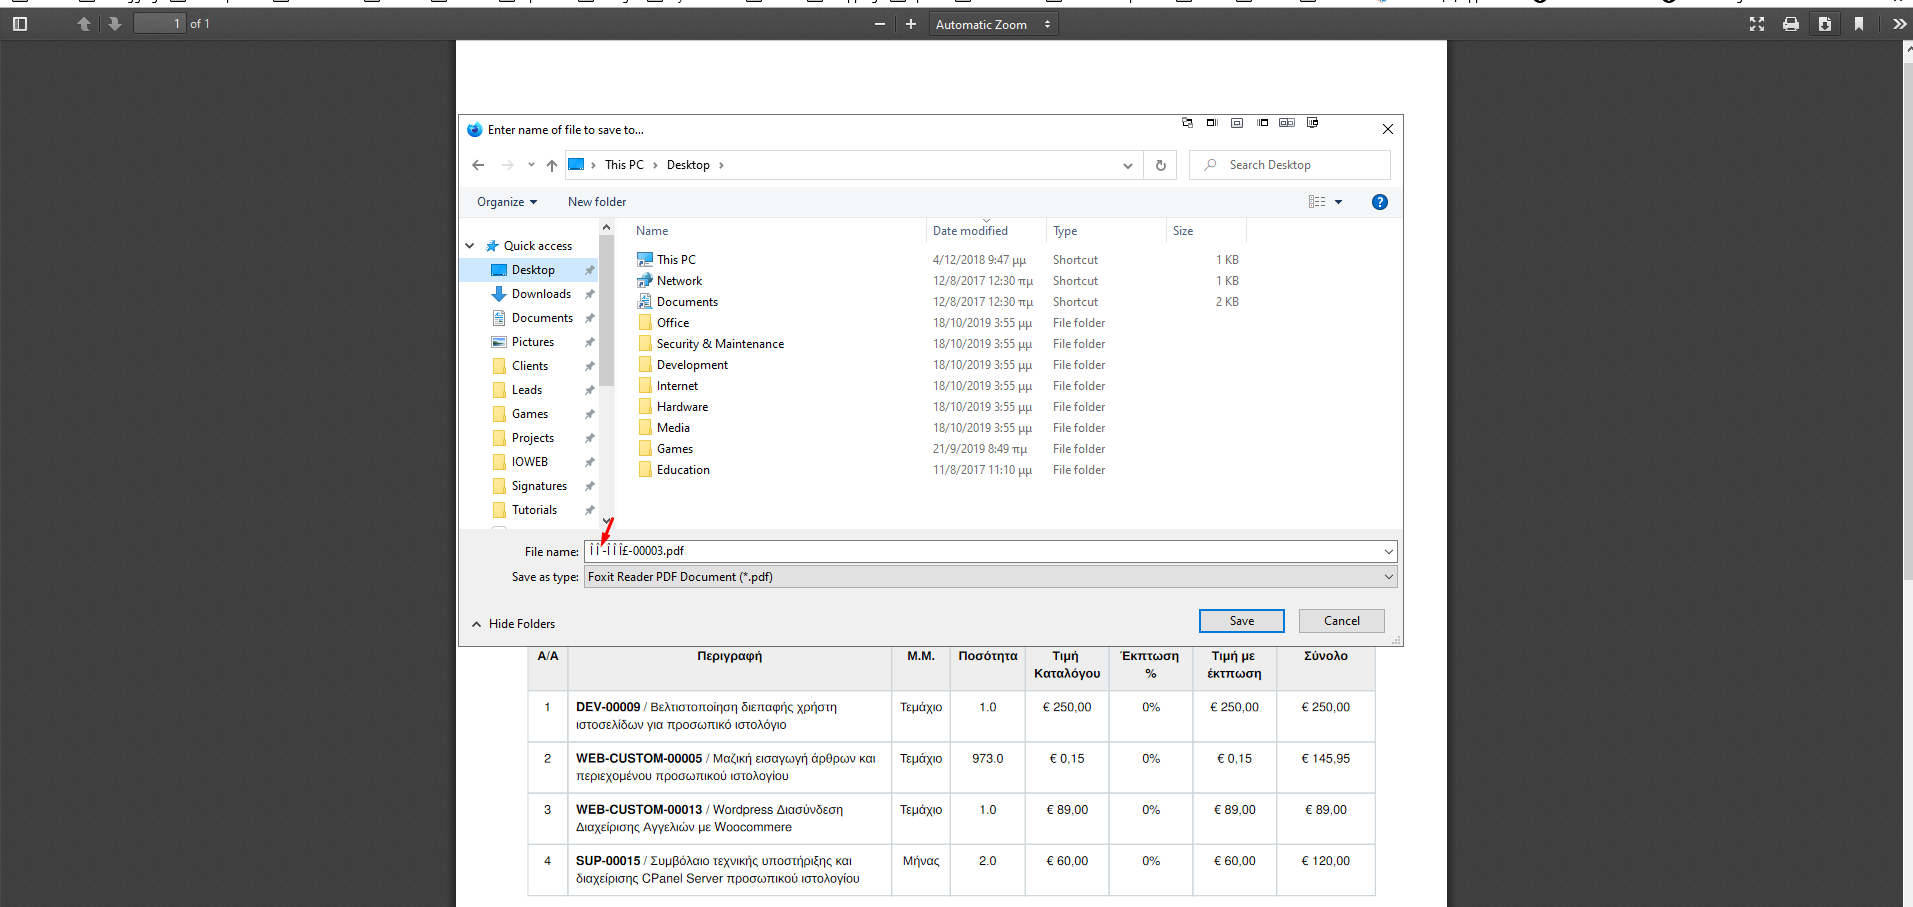Image resolution: width=1913 pixels, height=907 pixels.
Task: Cancel the save dialog
Action: (x=1342, y=621)
